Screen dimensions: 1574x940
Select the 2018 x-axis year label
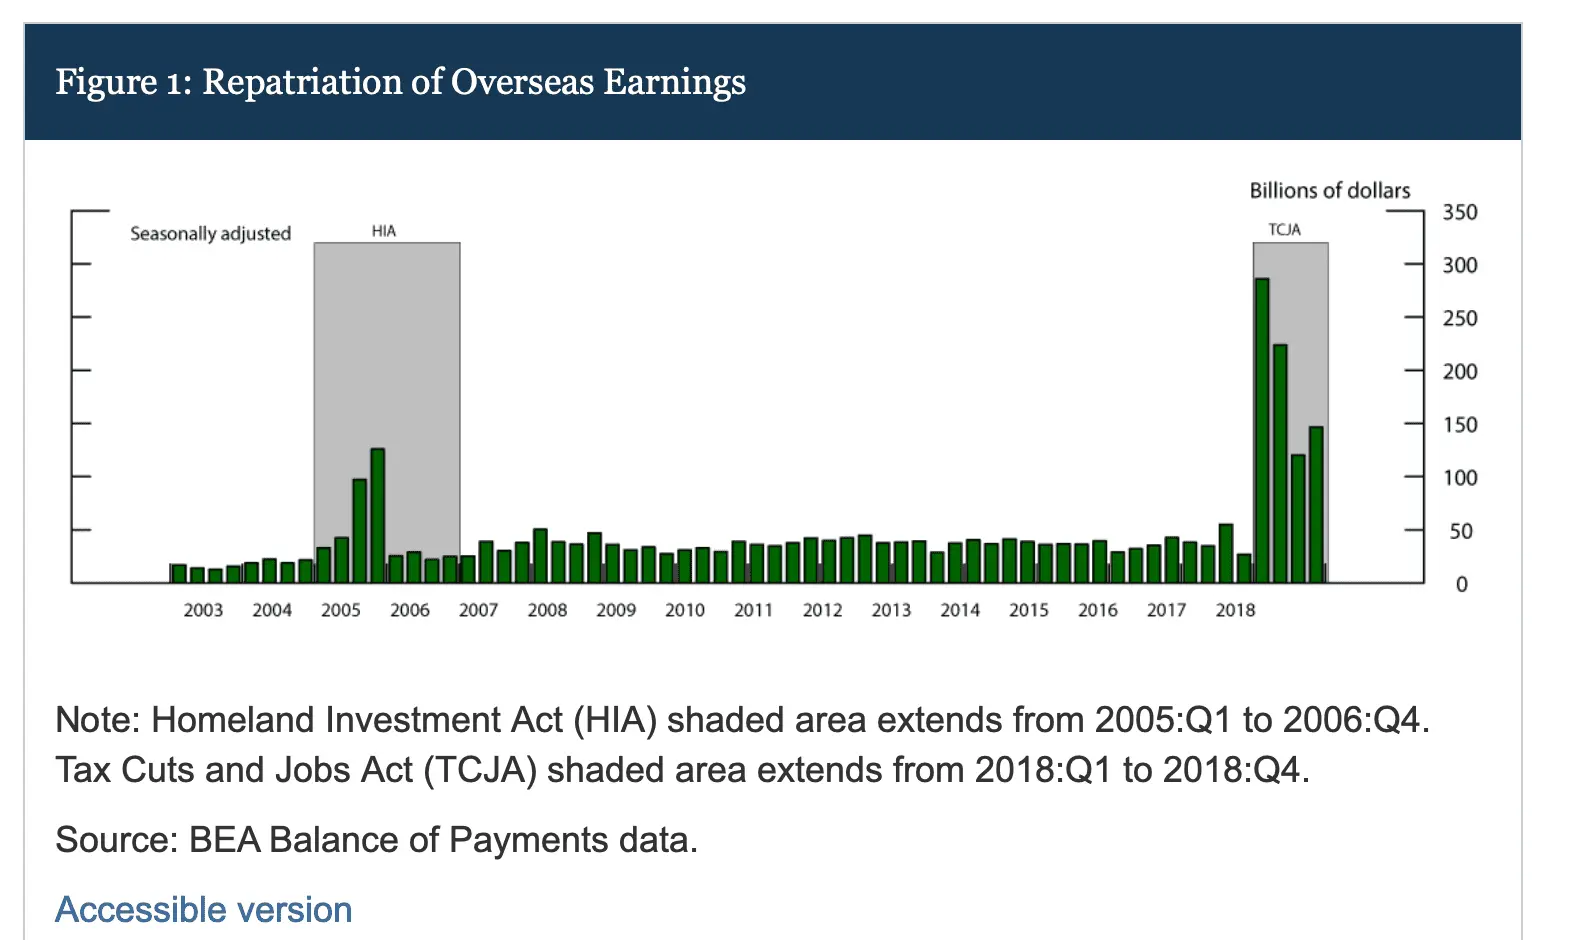coord(1235,610)
